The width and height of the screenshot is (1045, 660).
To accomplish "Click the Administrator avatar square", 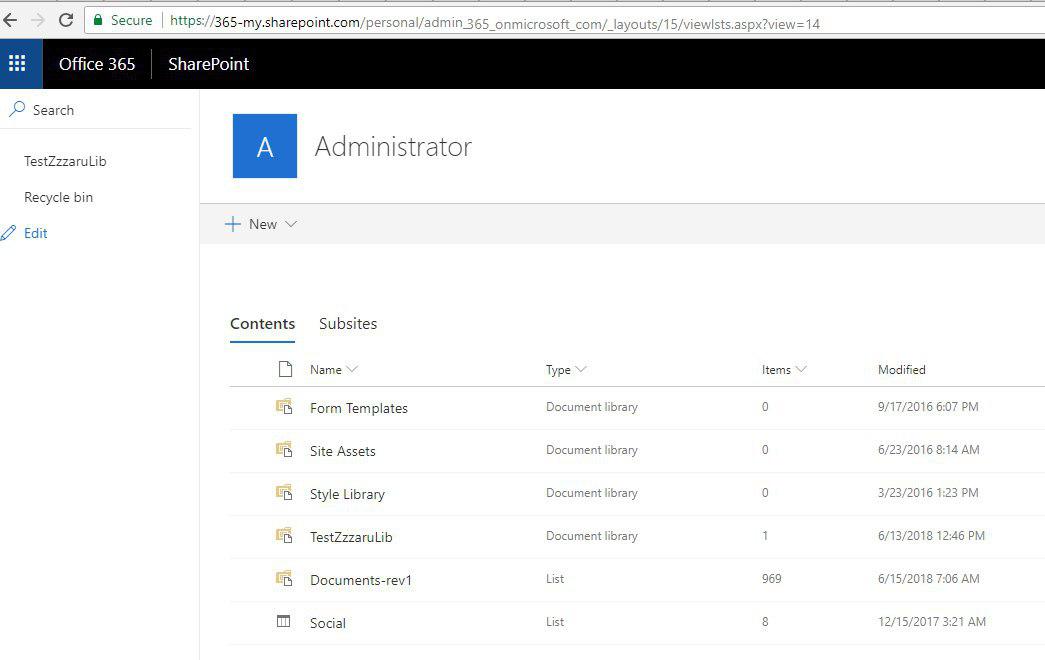I will coord(264,146).
